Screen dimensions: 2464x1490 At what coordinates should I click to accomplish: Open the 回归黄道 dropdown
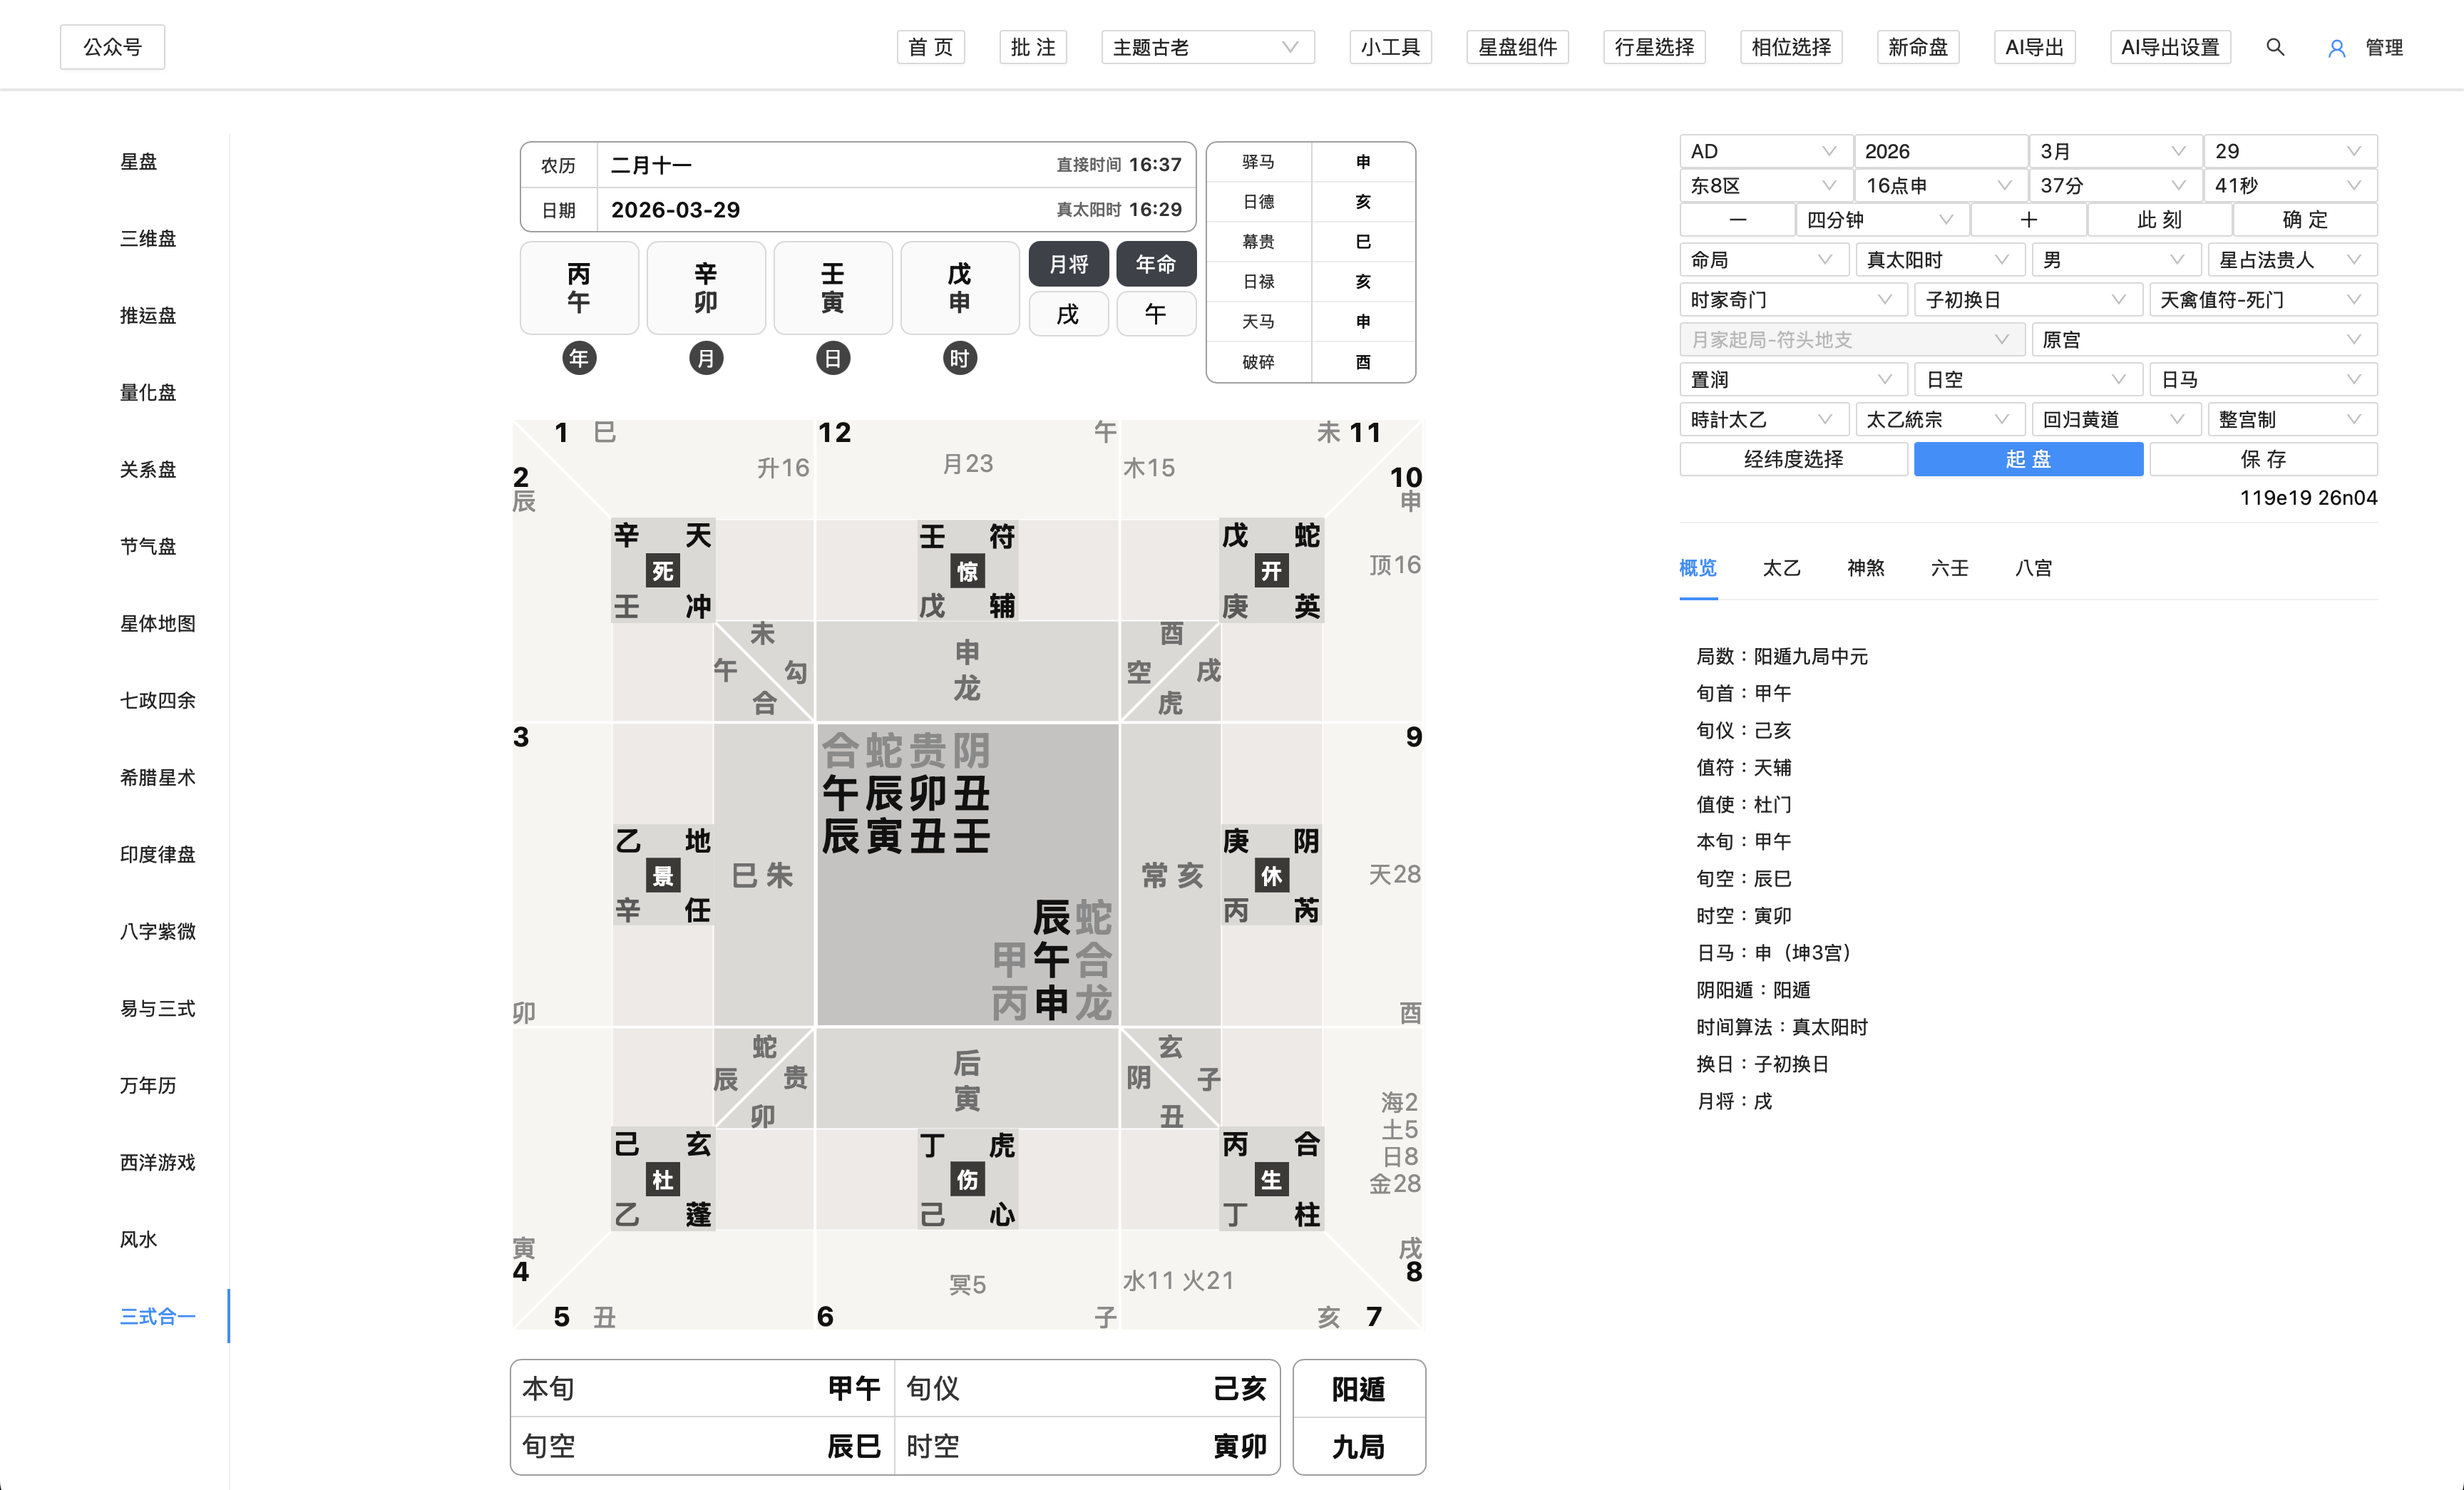2116,420
